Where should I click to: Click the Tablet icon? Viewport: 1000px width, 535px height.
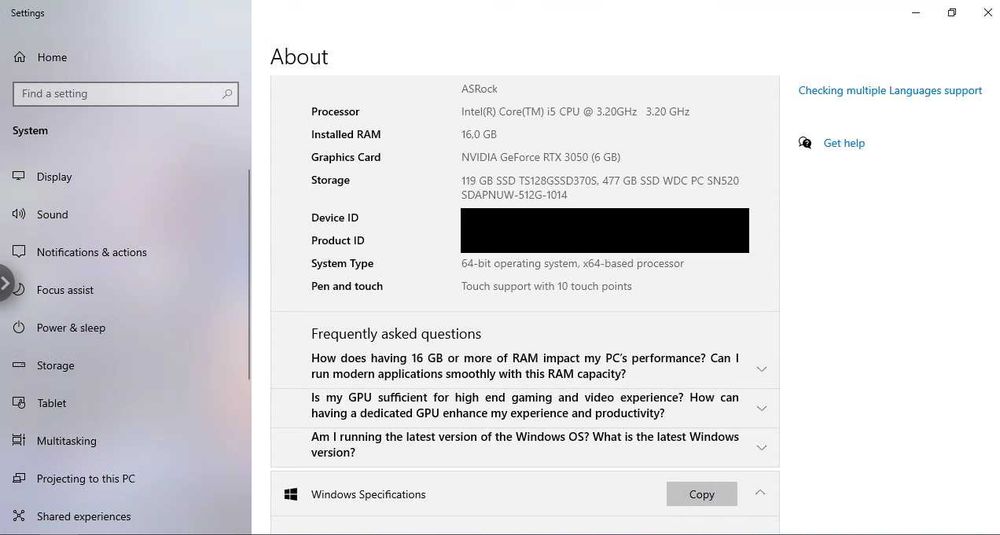tap(19, 403)
